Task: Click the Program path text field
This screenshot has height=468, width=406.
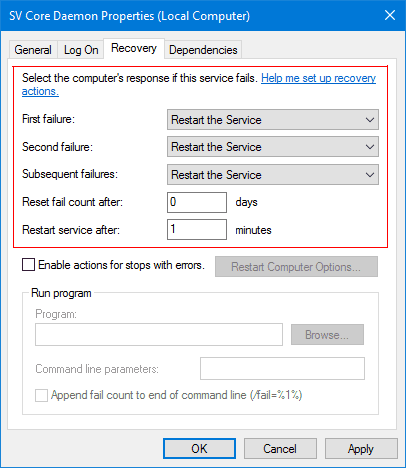Action: pyautogui.click(x=159, y=334)
